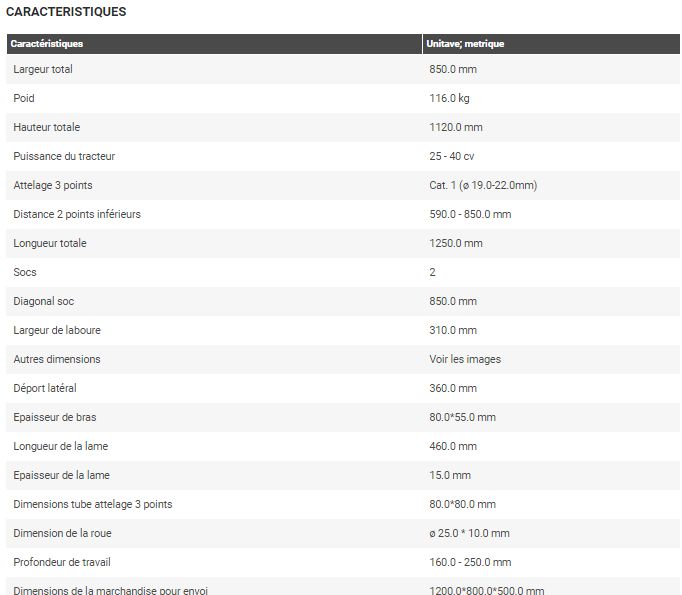Screen dimensions: 682x595
Task: Click the CARACTERISTIQUES section heading
Action: pyautogui.click(x=66, y=12)
